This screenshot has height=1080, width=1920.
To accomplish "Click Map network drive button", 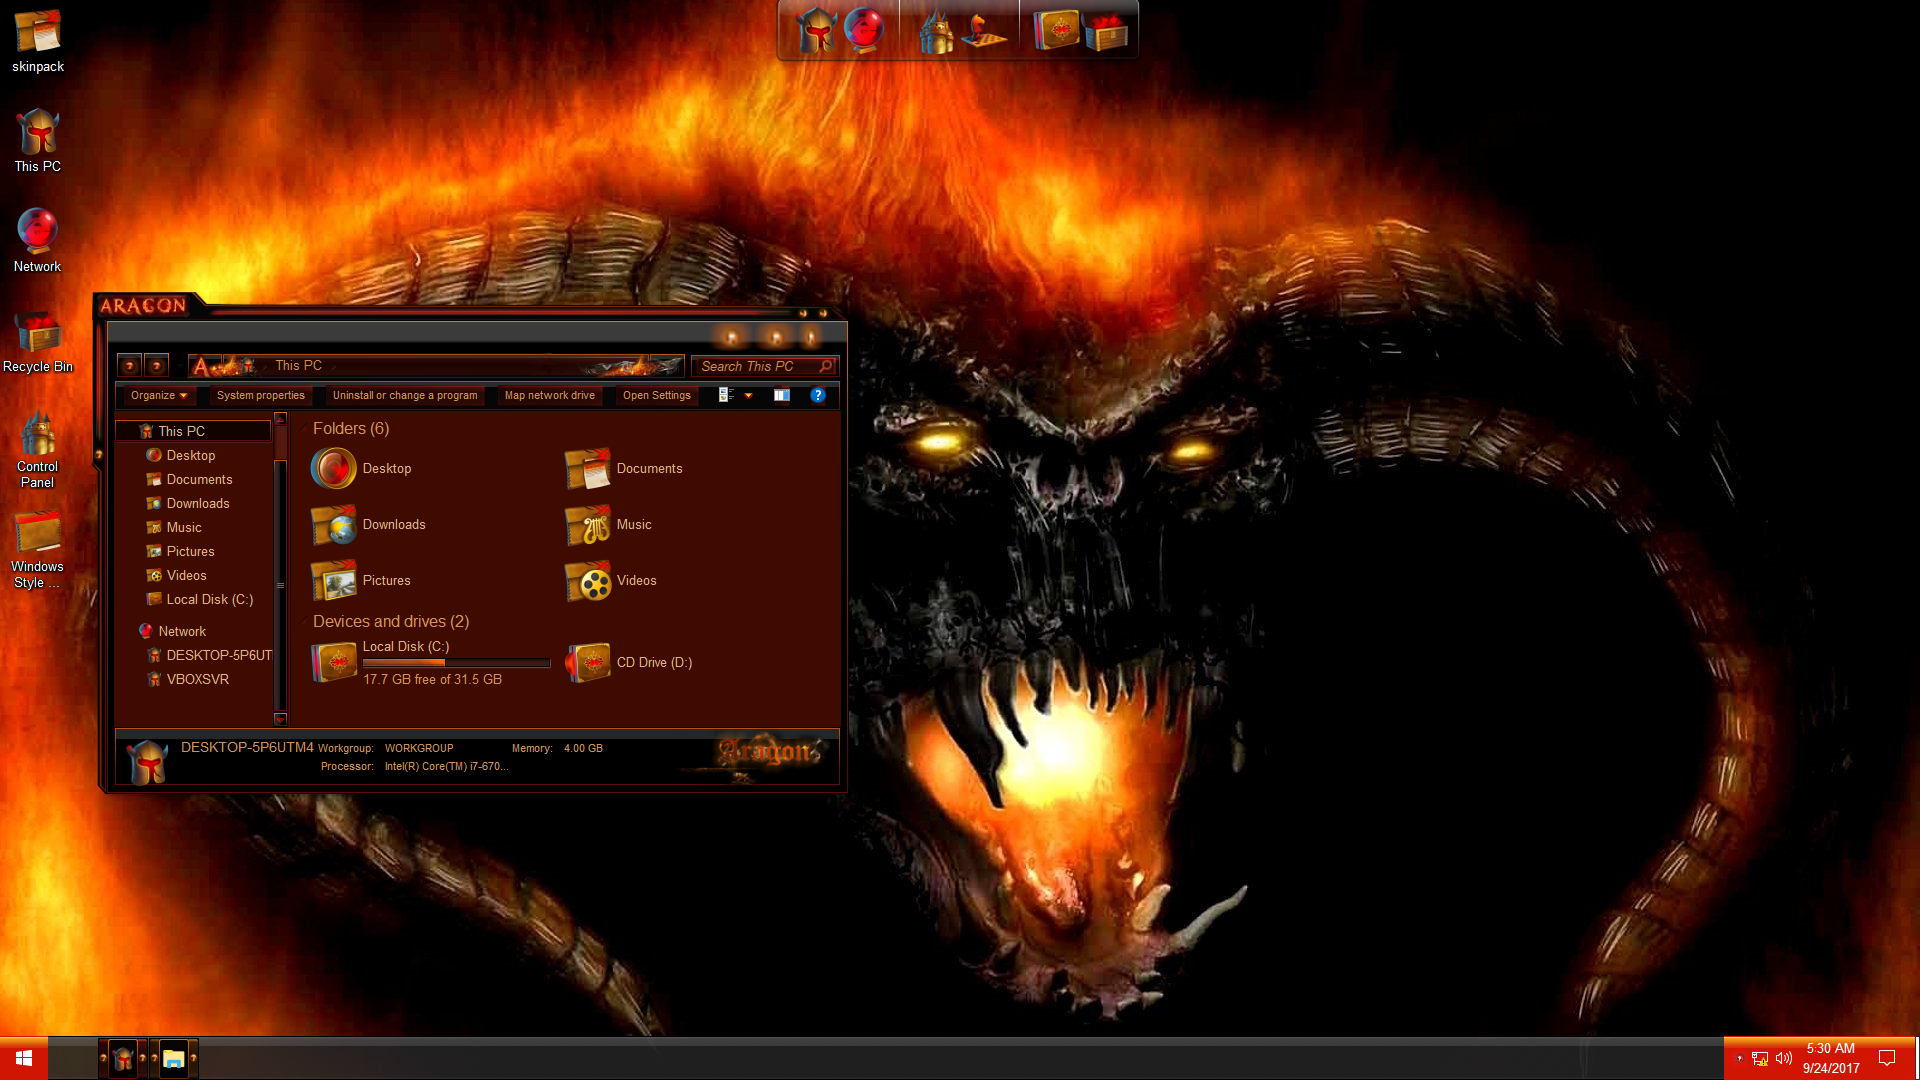I will point(549,396).
